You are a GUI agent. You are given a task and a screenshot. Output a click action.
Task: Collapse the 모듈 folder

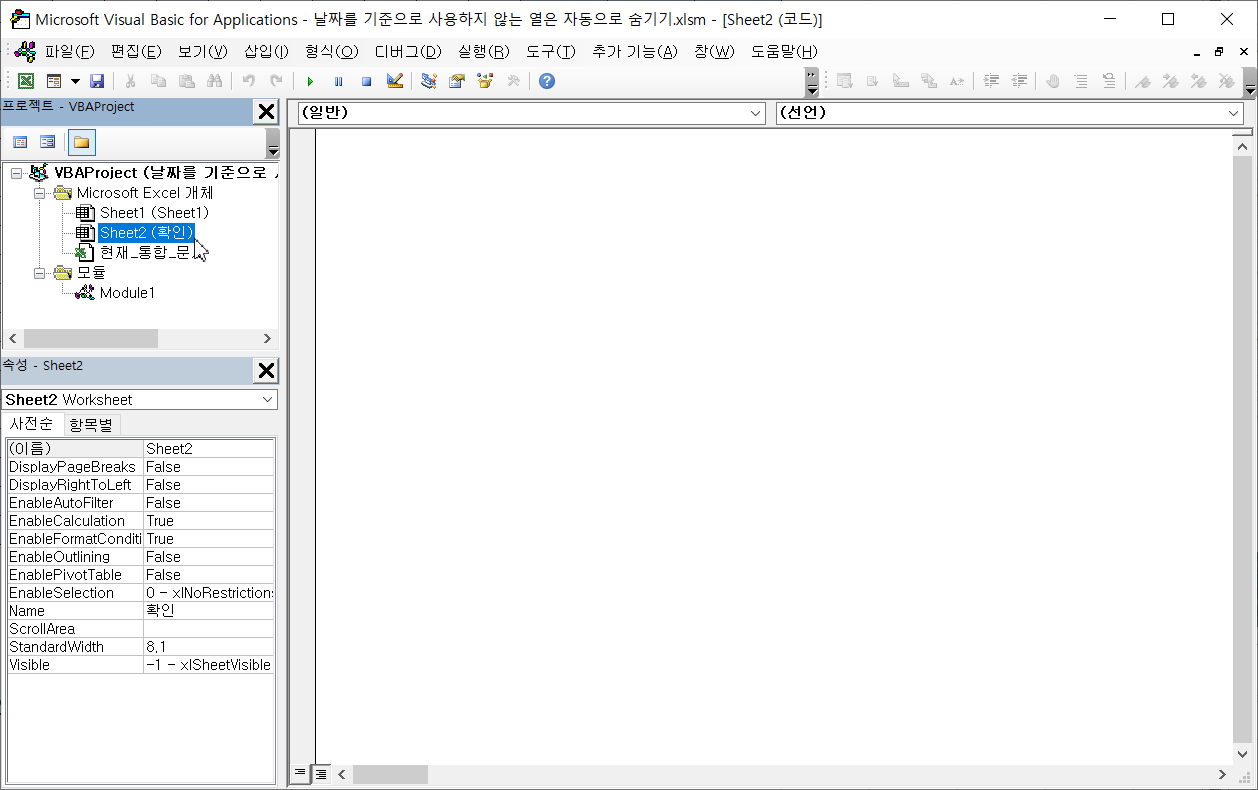[x=39, y=273]
